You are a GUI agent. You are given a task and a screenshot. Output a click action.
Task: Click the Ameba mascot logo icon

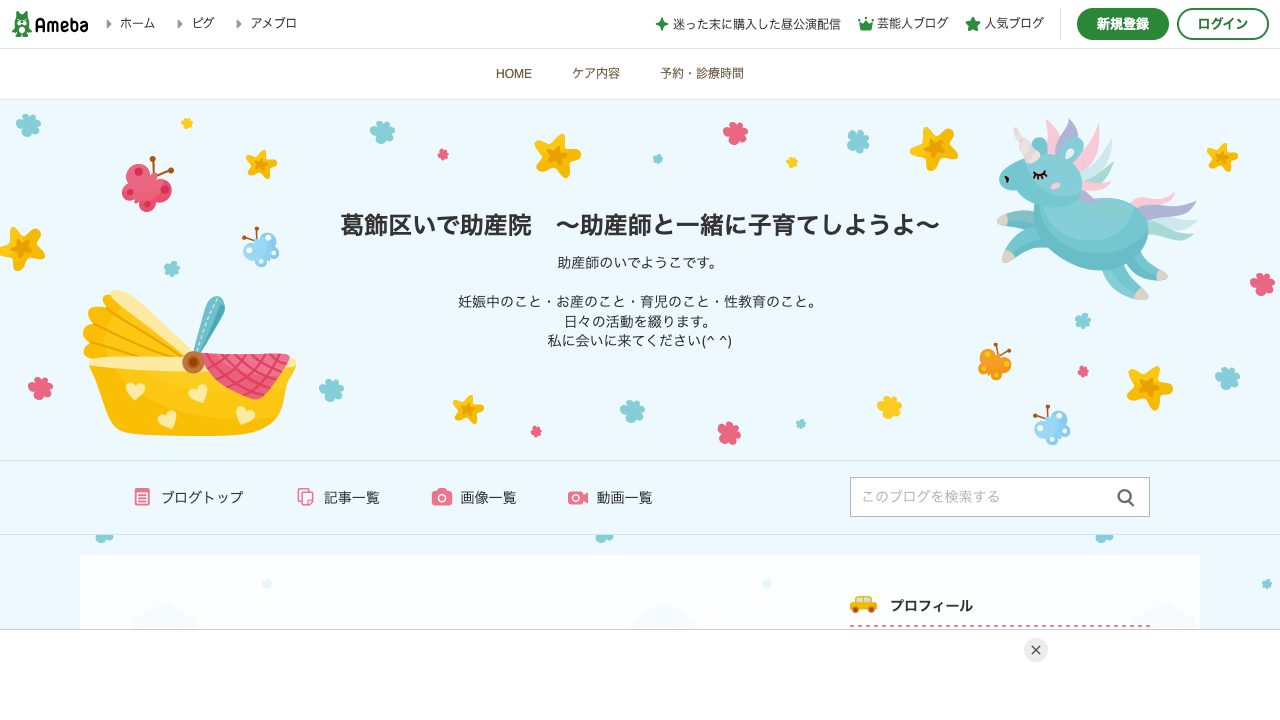click(21, 23)
